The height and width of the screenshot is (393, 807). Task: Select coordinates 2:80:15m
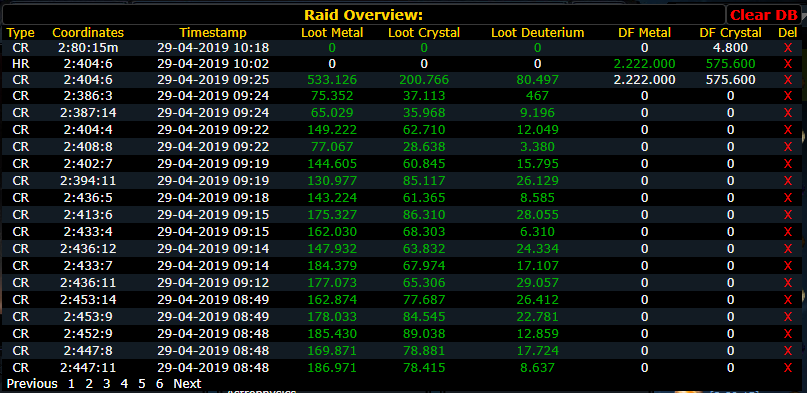coord(88,48)
